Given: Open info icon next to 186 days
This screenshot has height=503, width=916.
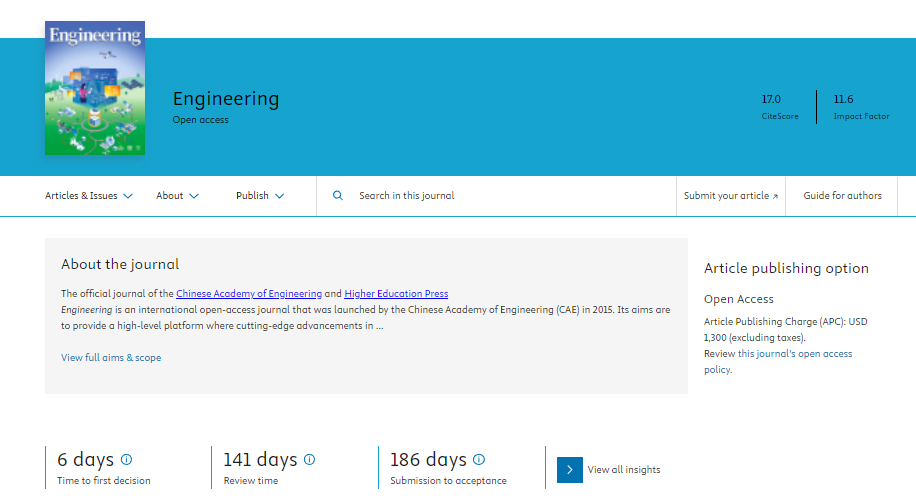Looking at the screenshot, I should click(479, 460).
